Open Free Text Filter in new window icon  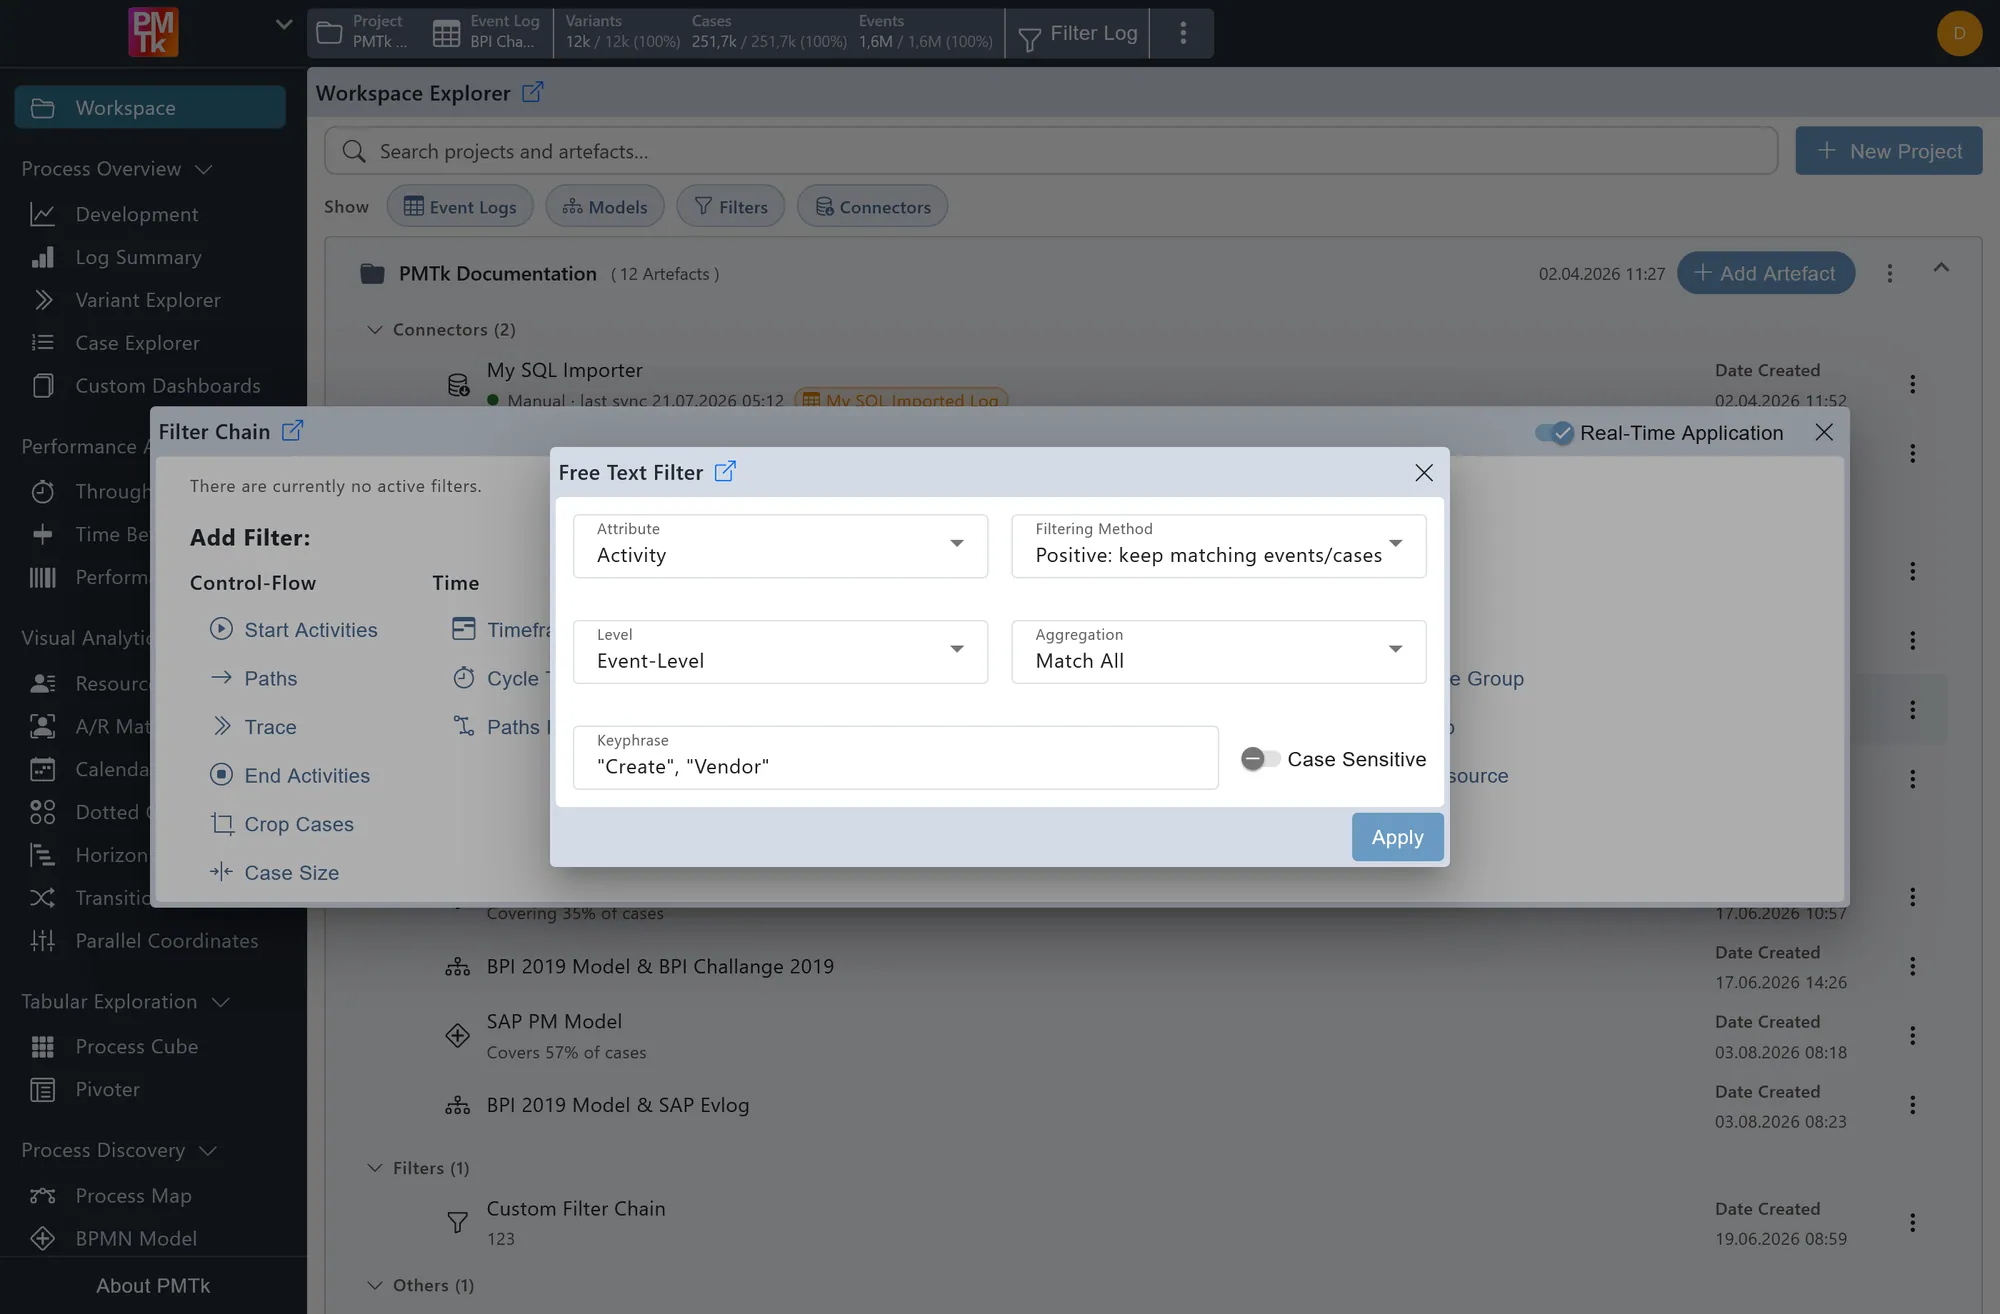[725, 472]
